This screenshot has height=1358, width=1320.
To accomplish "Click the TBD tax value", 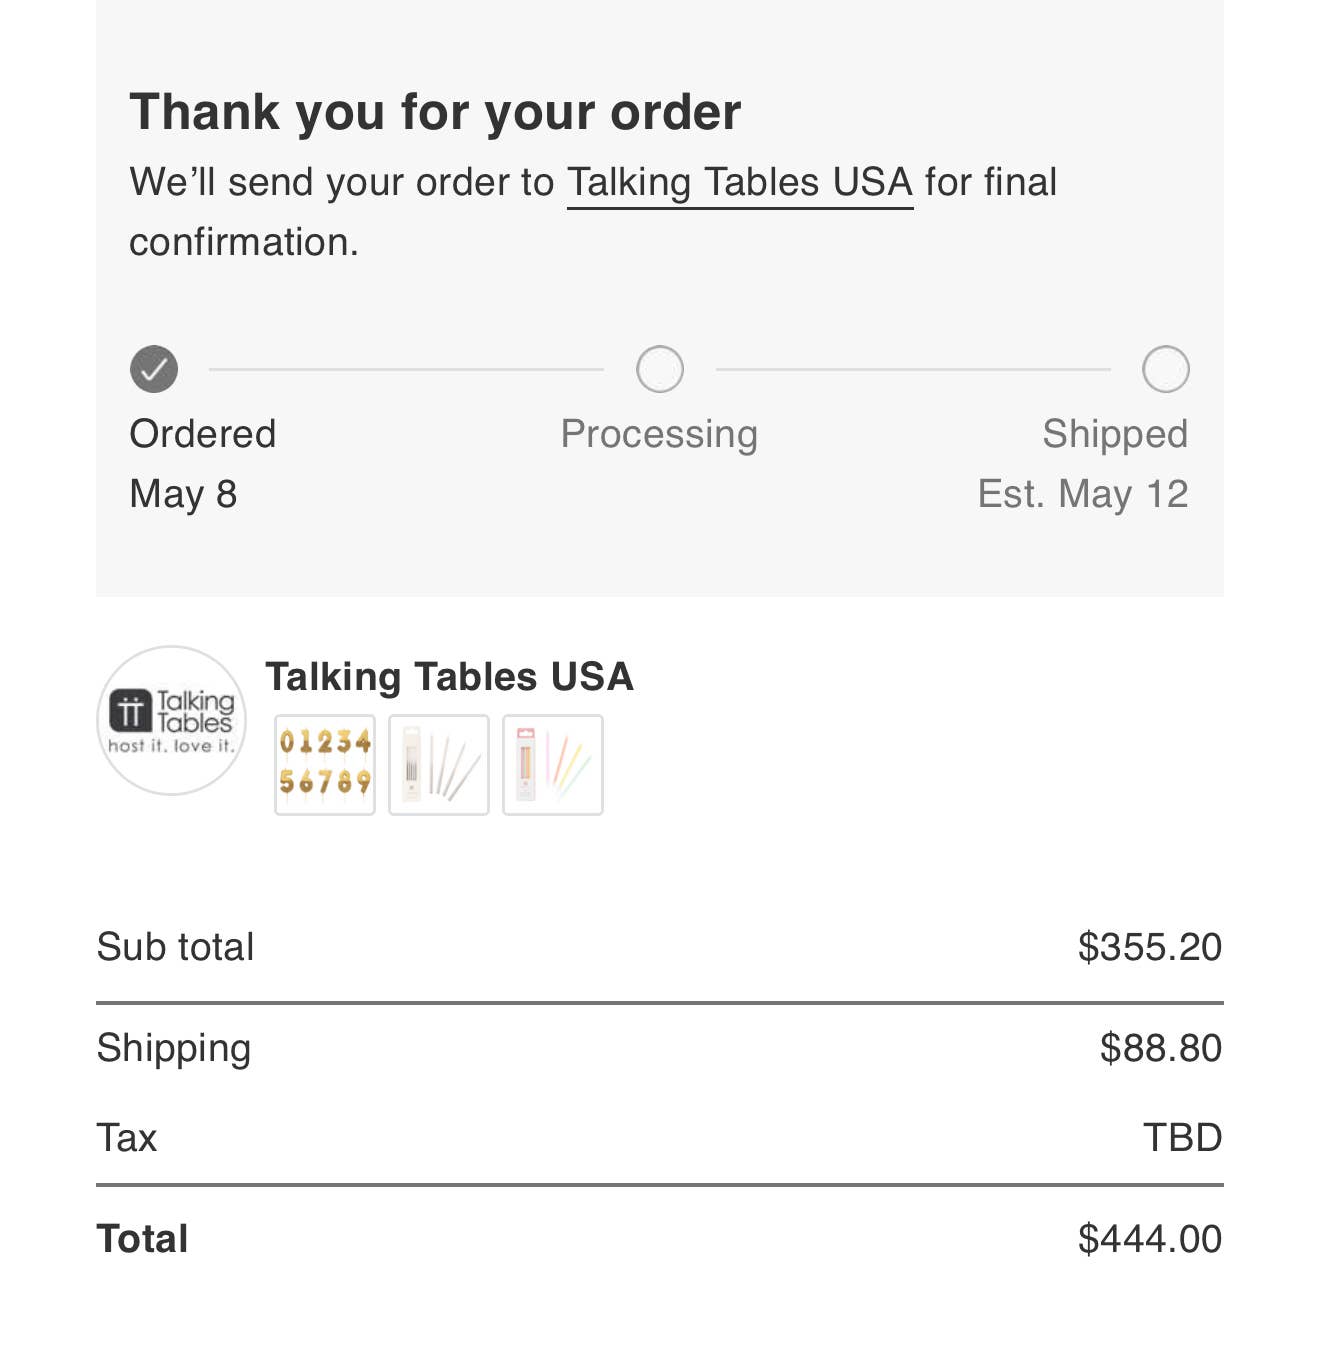I will pyautogui.click(x=1182, y=1138).
